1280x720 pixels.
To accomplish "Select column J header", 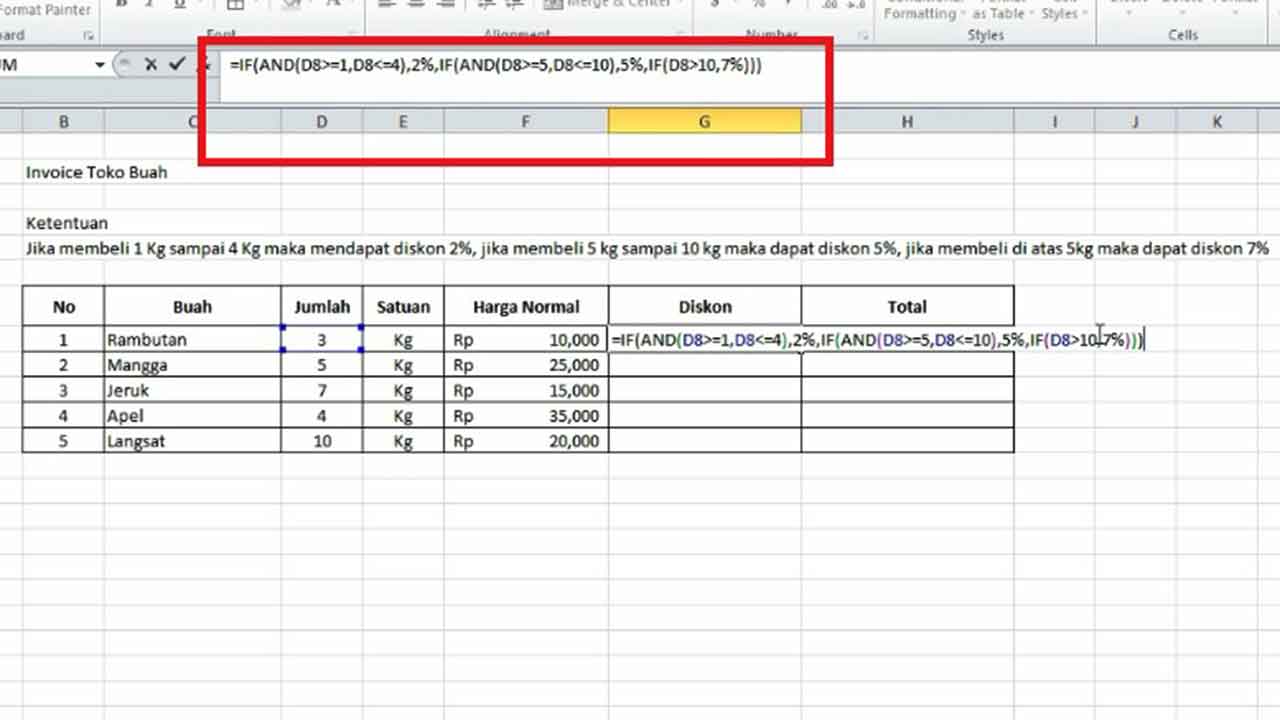I will [1135, 121].
